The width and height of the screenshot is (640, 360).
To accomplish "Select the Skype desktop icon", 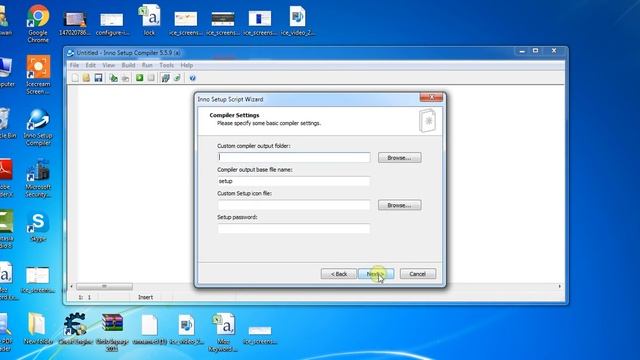I will pyautogui.click(x=38, y=226).
